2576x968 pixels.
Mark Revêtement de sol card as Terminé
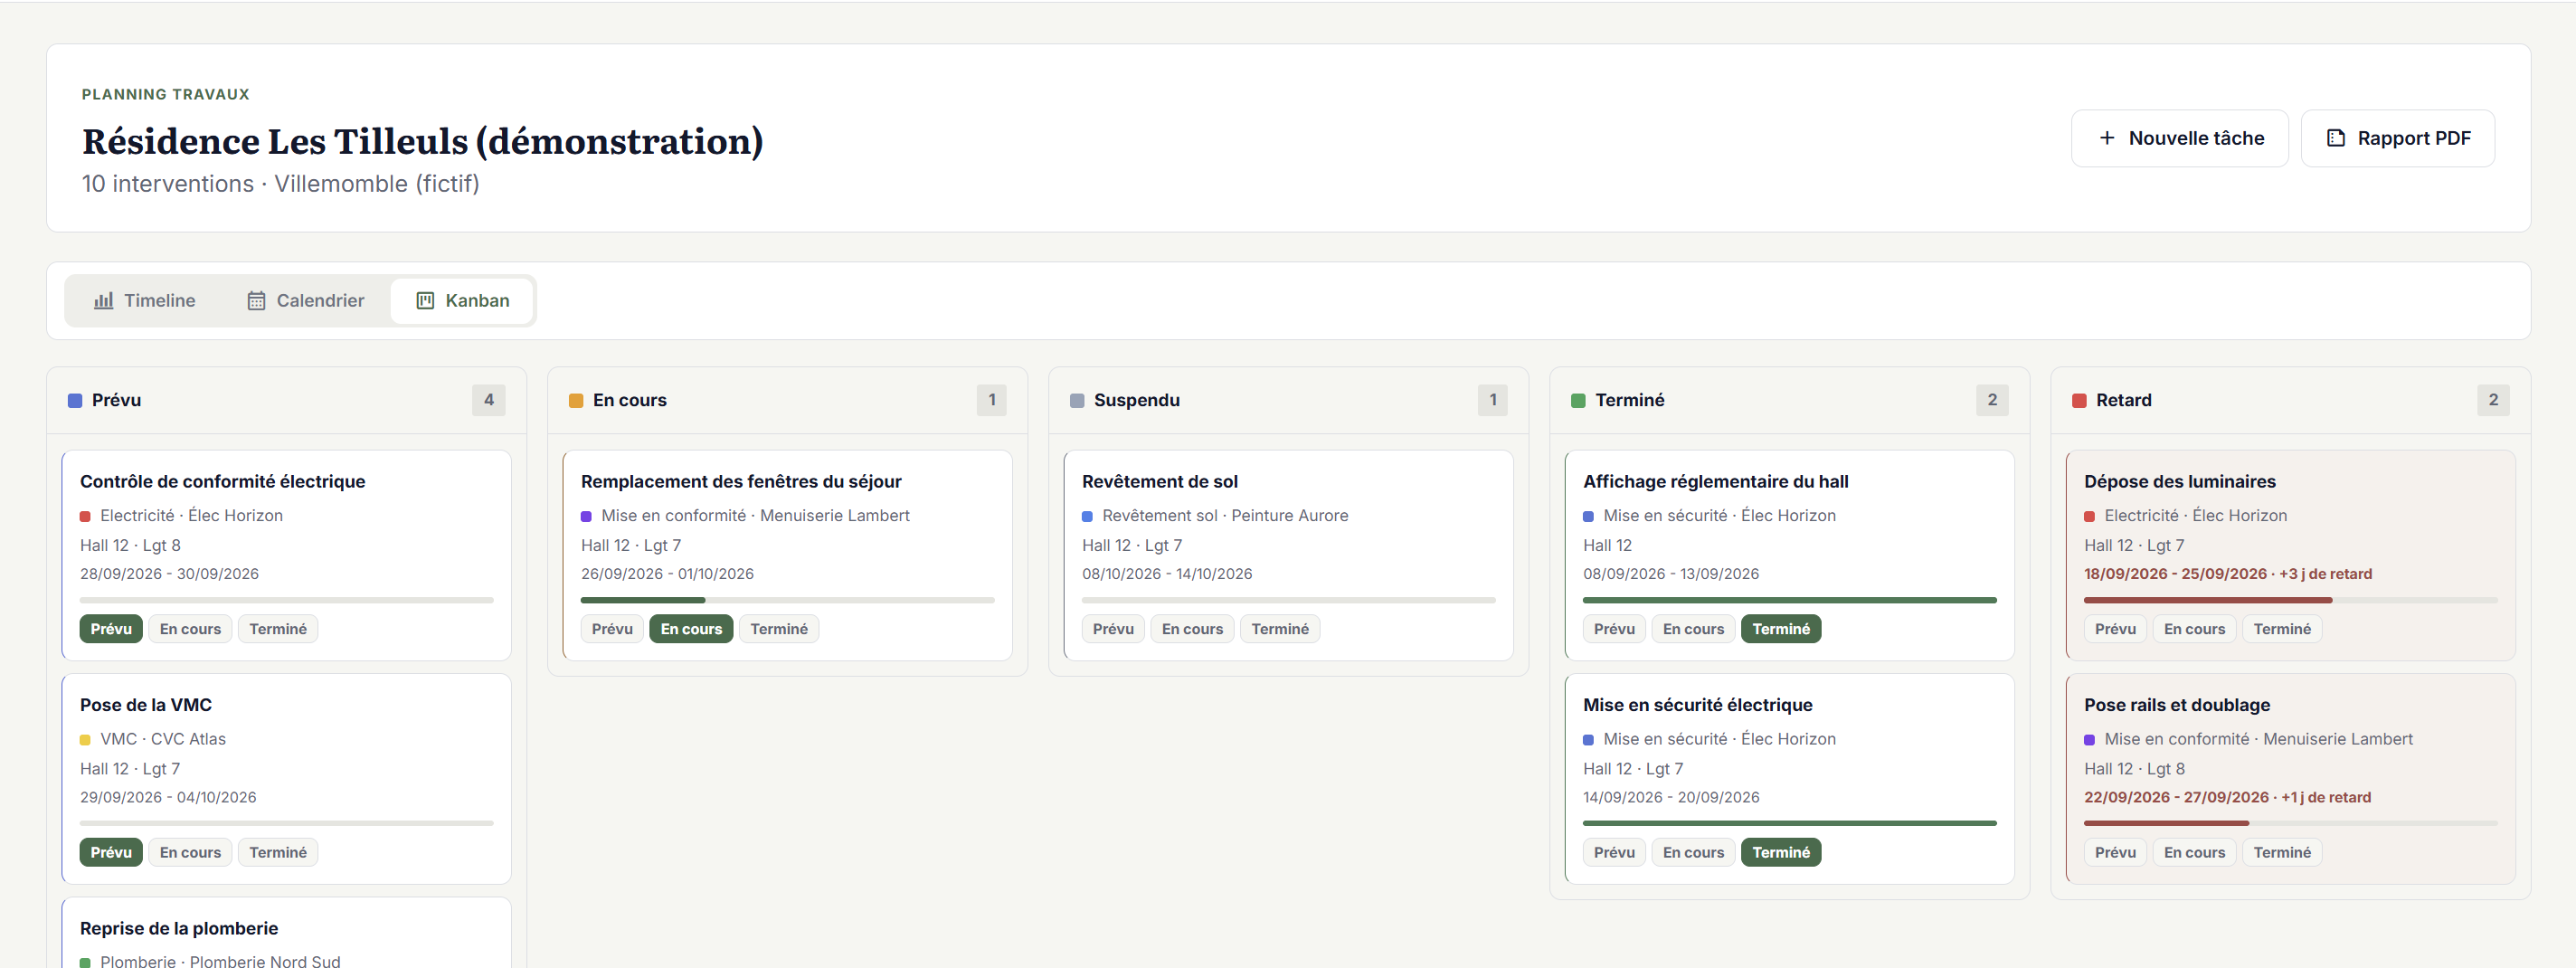1280,629
